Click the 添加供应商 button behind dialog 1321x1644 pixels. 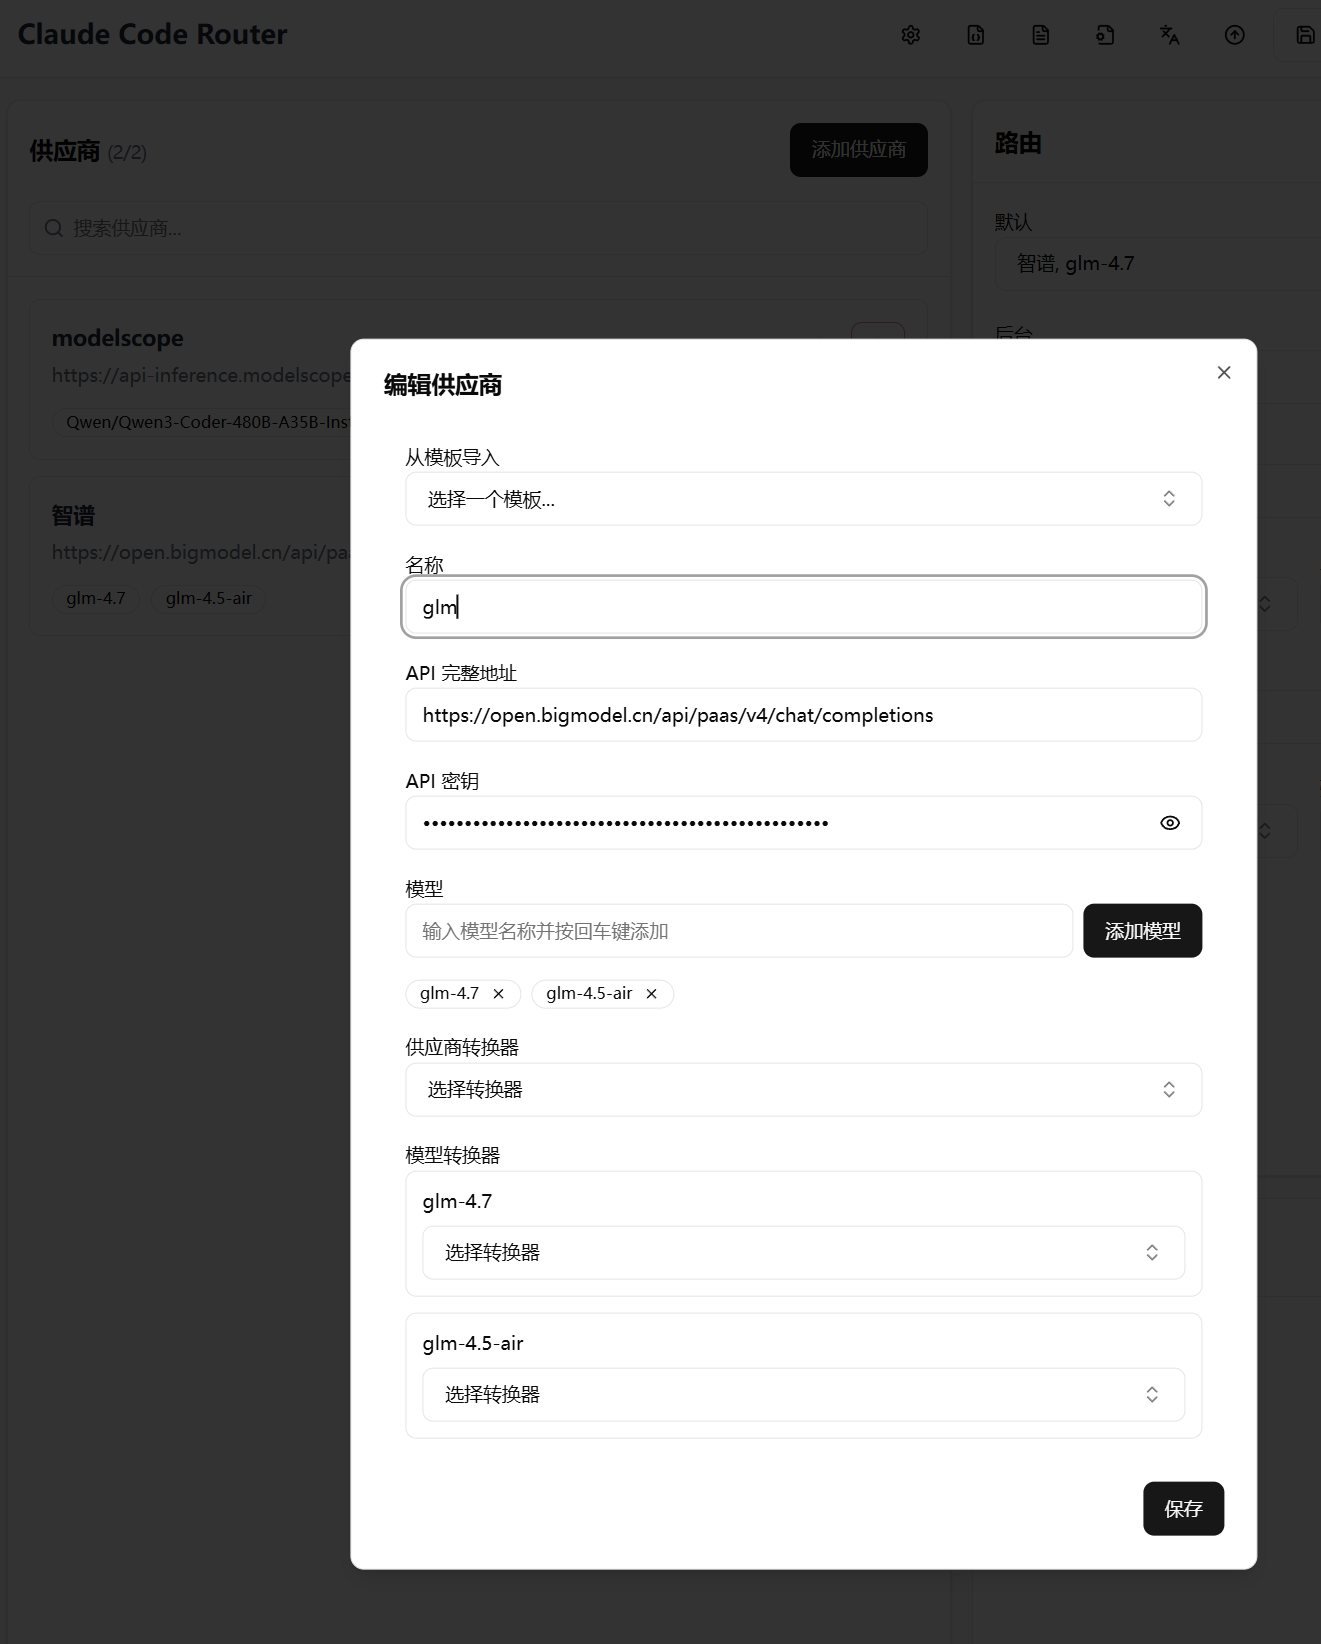pyautogui.click(x=859, y=150)
